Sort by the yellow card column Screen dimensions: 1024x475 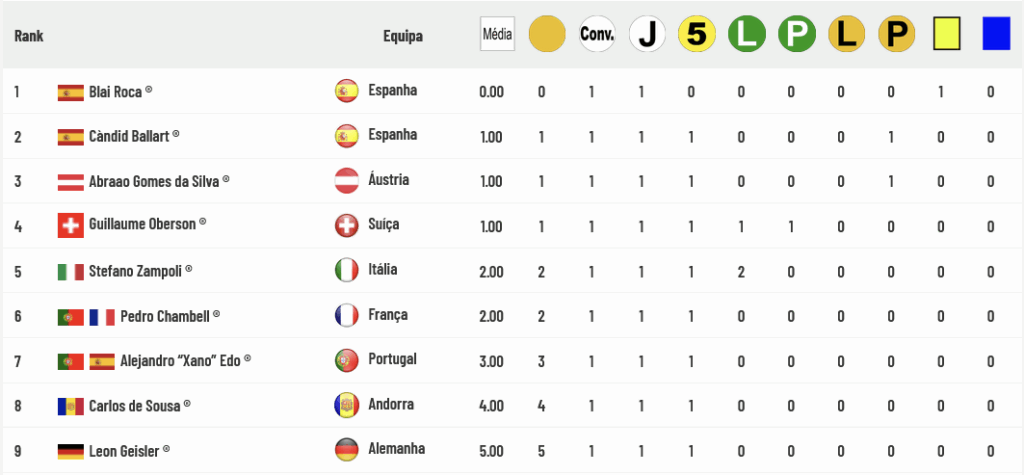point(946,33)
